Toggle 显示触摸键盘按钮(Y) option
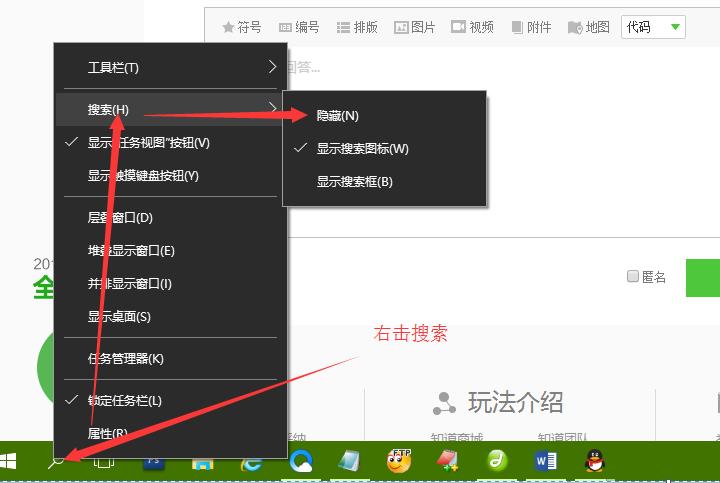The image size is (720, 483). point(171,175)
